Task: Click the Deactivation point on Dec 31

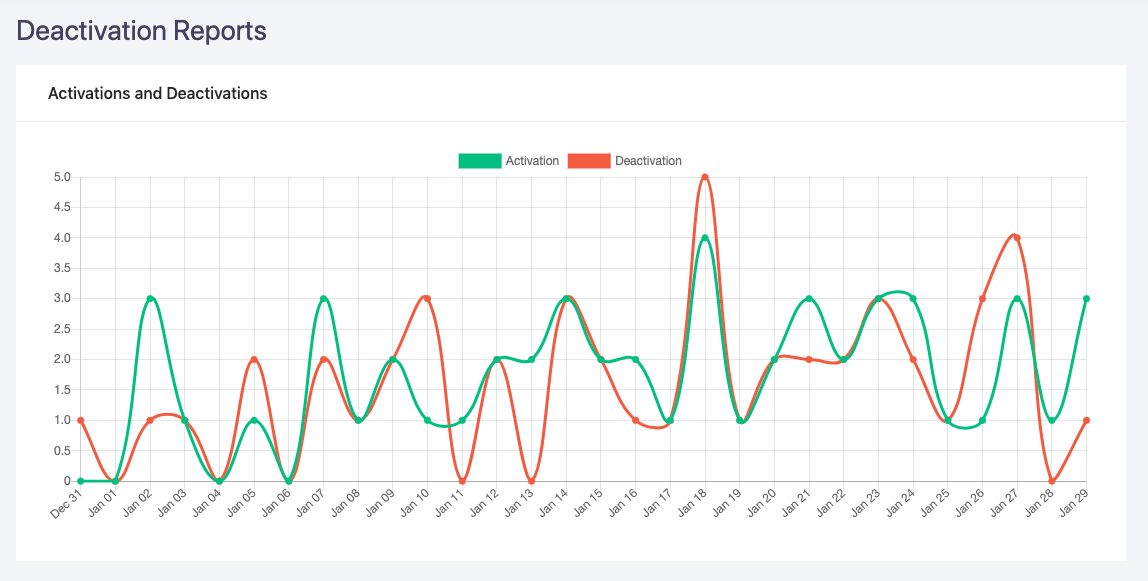Action: coord(81,420)
